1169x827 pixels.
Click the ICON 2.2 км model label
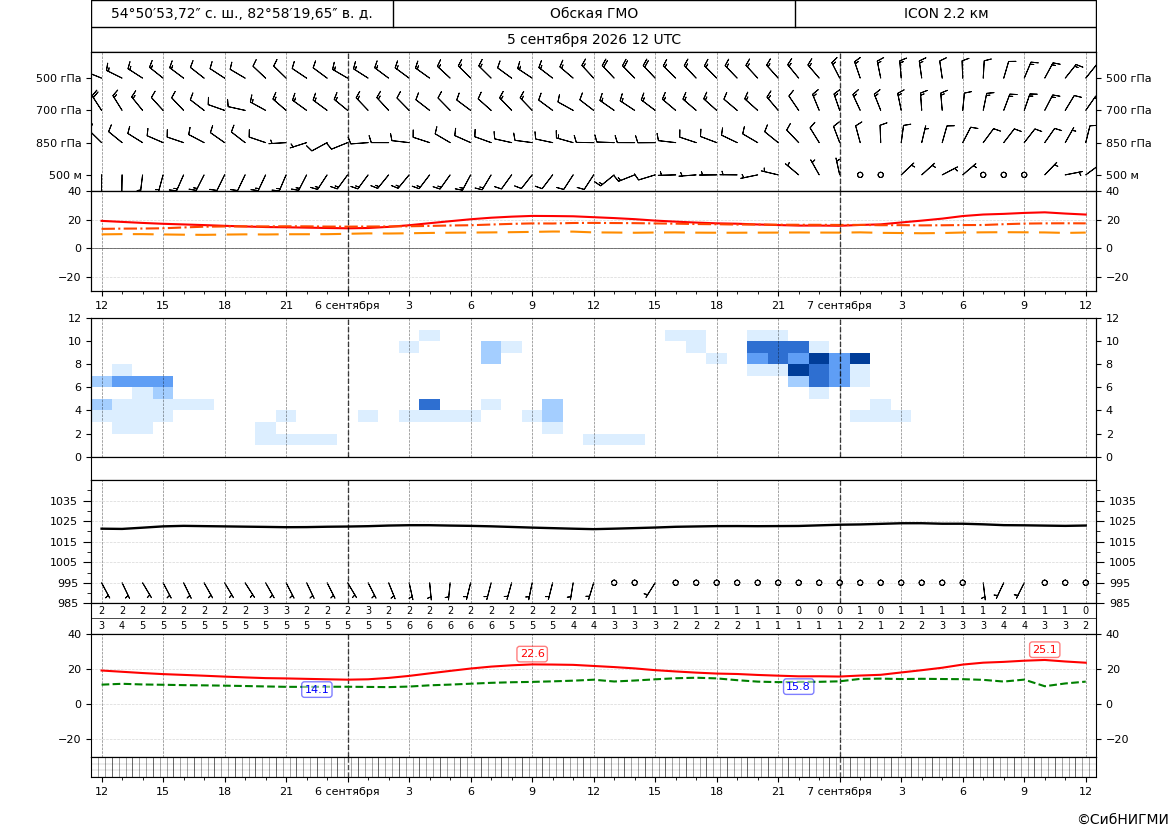946,13
